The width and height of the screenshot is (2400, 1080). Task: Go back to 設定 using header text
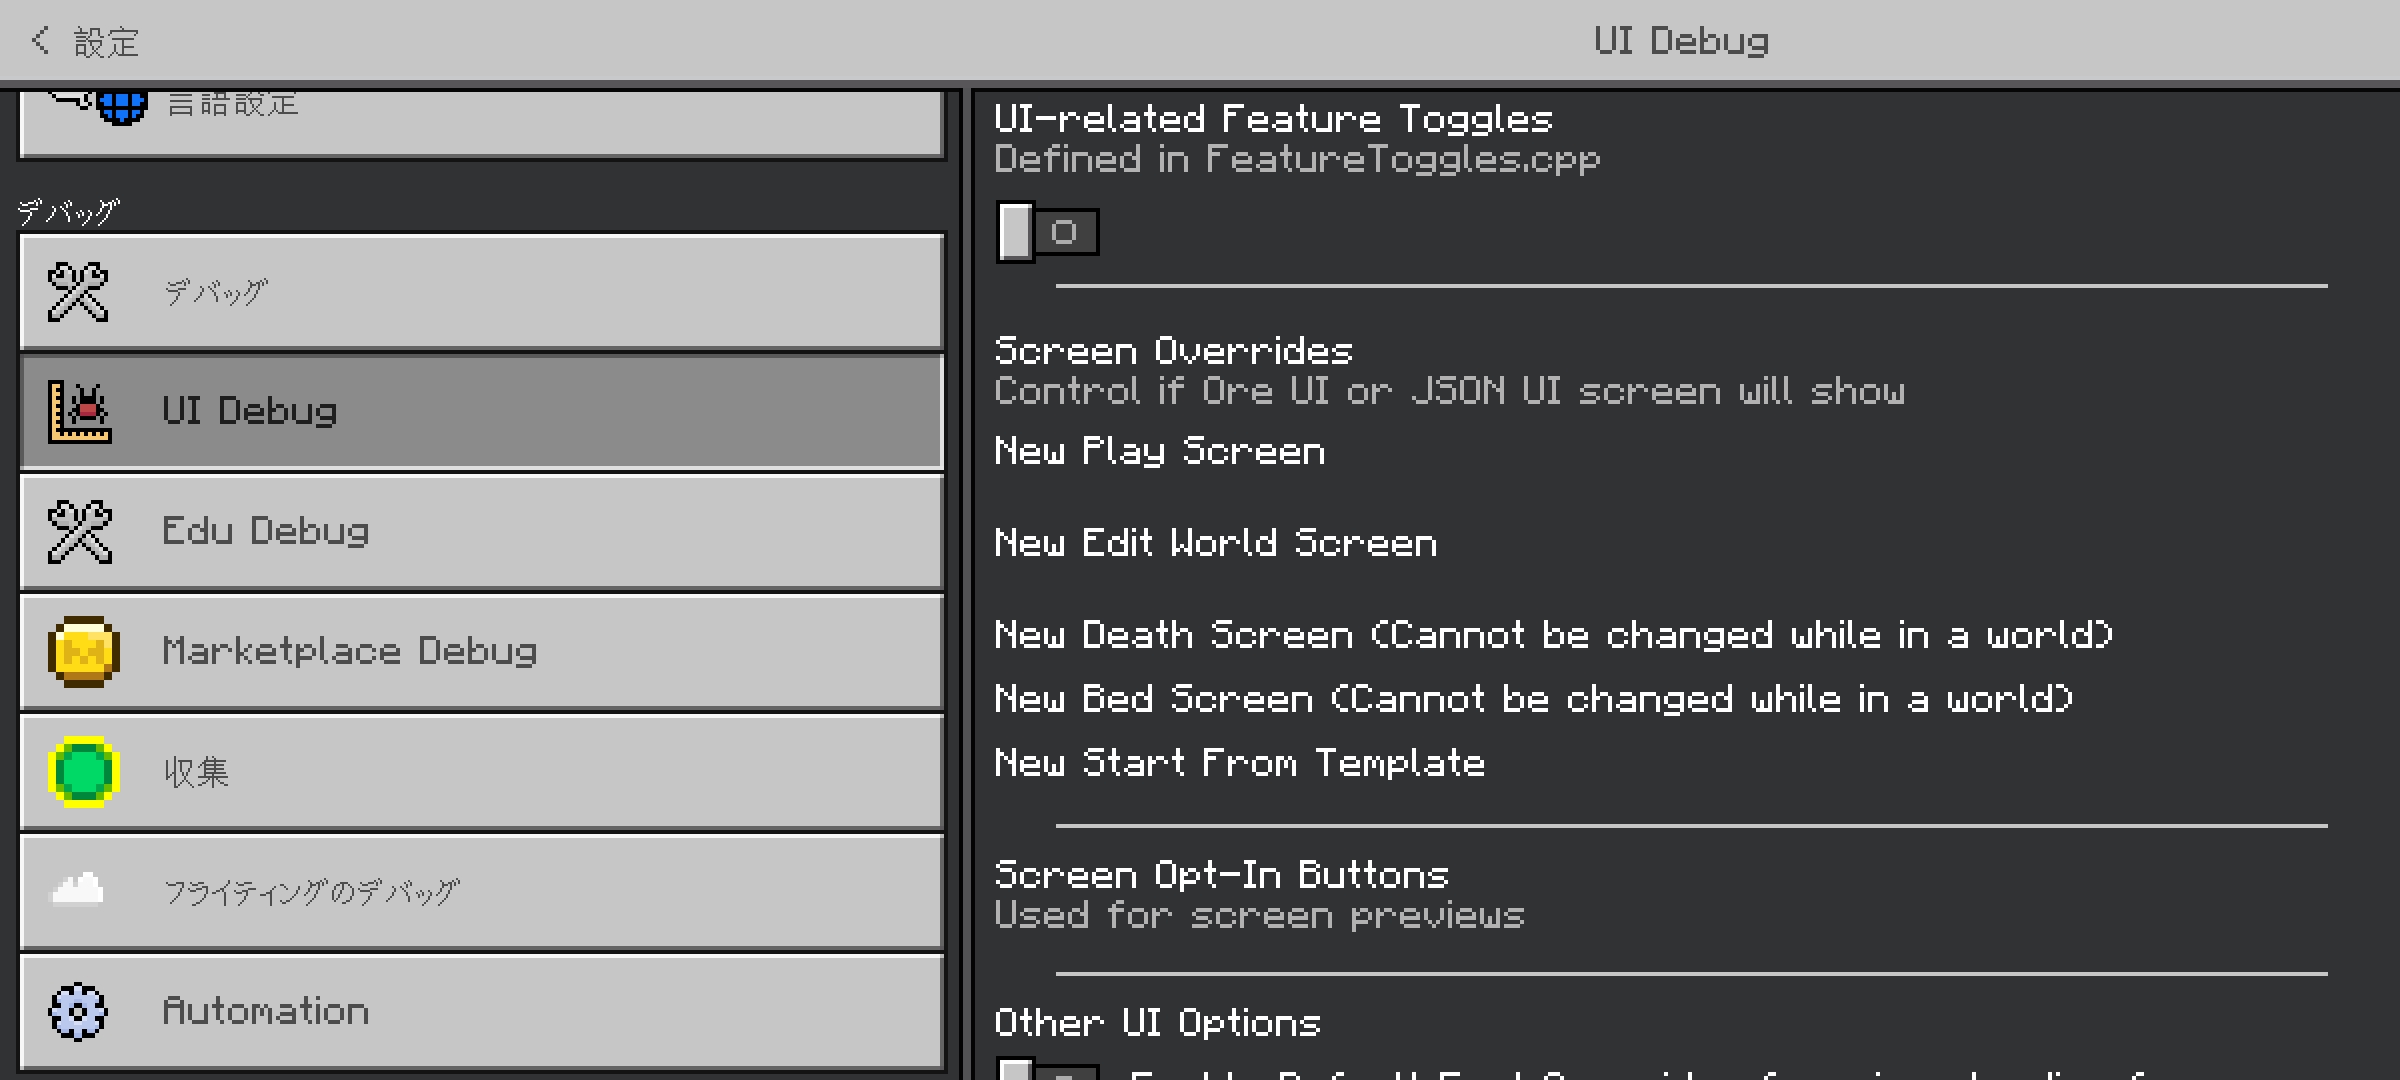pyautogui.click(x=106, y=43)
